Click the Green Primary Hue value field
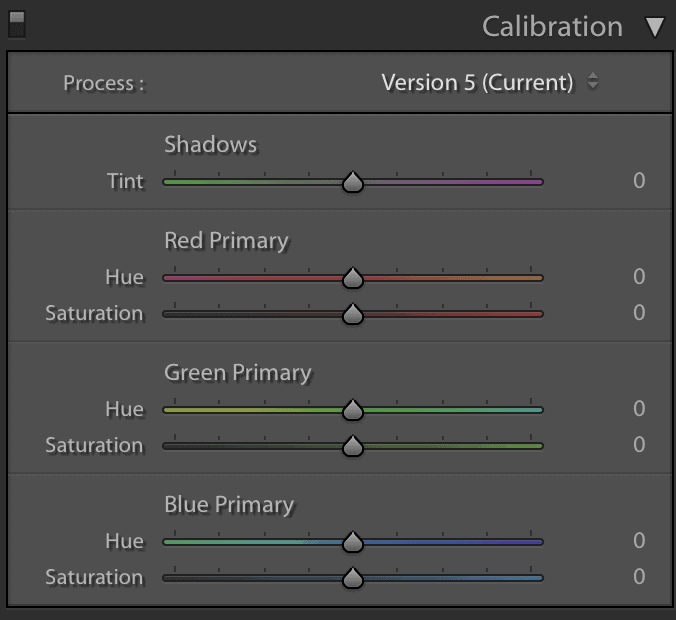 (639, 409)
